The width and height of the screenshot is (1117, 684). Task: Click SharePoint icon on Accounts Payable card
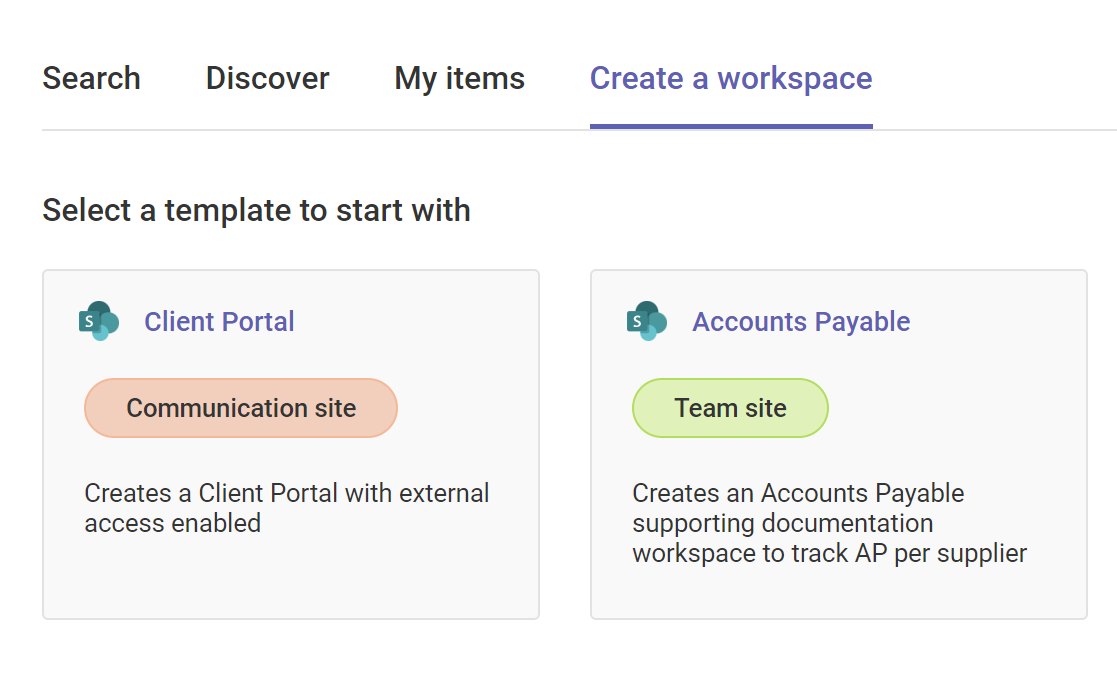click(647, 321)
